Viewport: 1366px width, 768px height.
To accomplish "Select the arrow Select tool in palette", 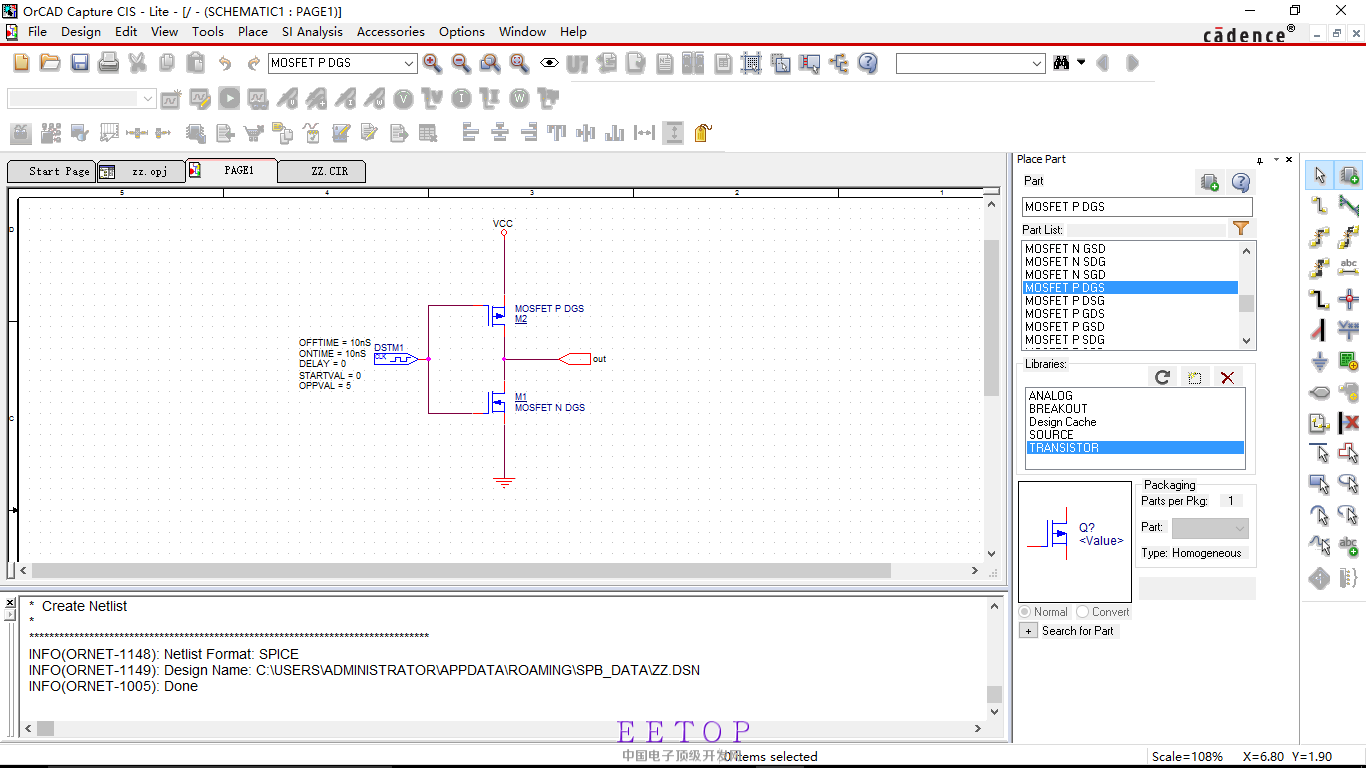I will click(1319, 176).
